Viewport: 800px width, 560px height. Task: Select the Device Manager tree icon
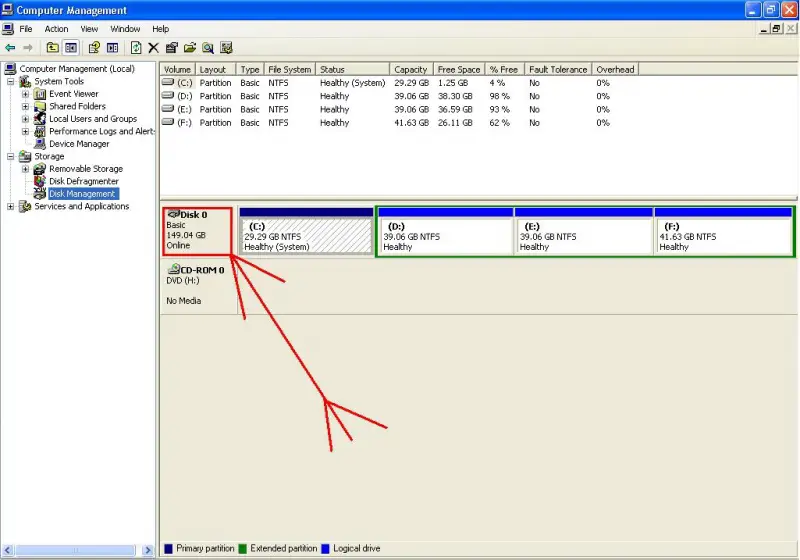click(40, 144)
